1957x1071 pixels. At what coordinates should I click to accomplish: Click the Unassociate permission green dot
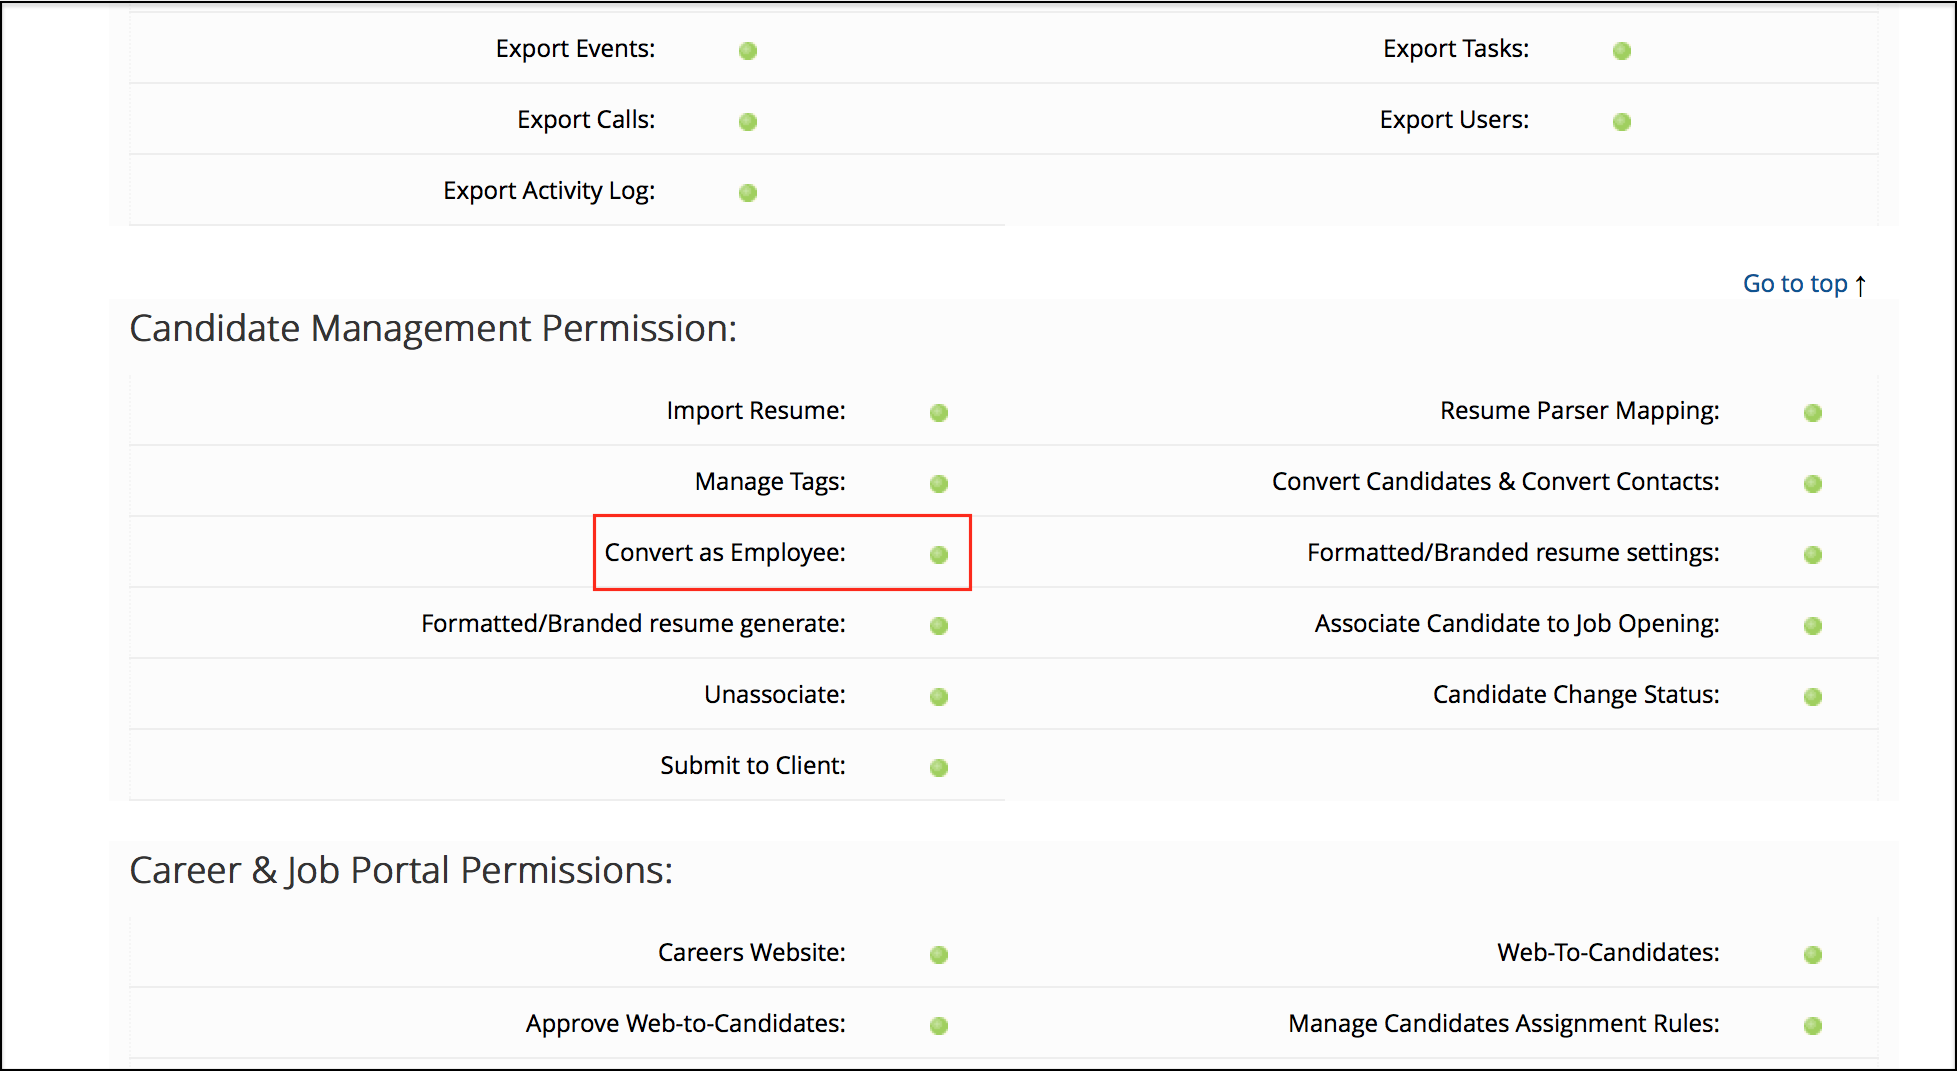point(939,697)
